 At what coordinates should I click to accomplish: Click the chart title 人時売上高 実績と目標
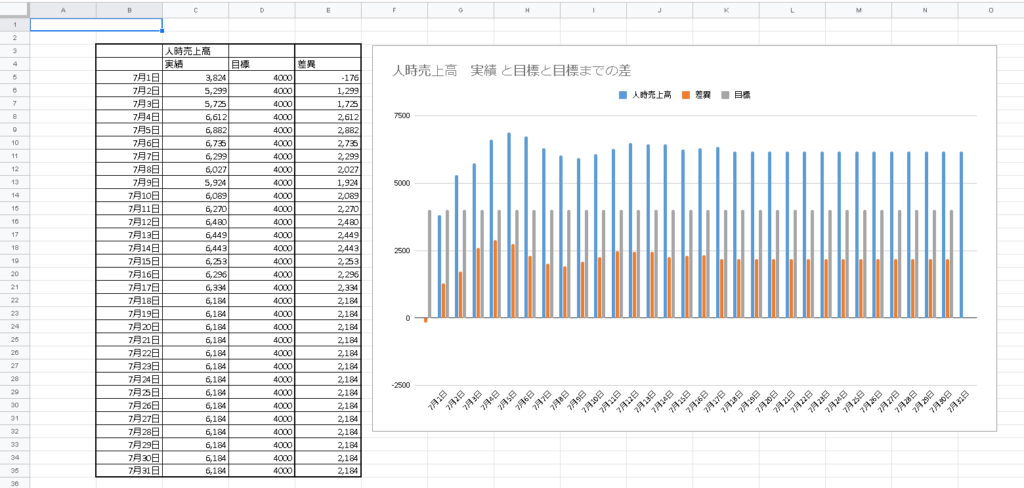click(x=511, y=71)
